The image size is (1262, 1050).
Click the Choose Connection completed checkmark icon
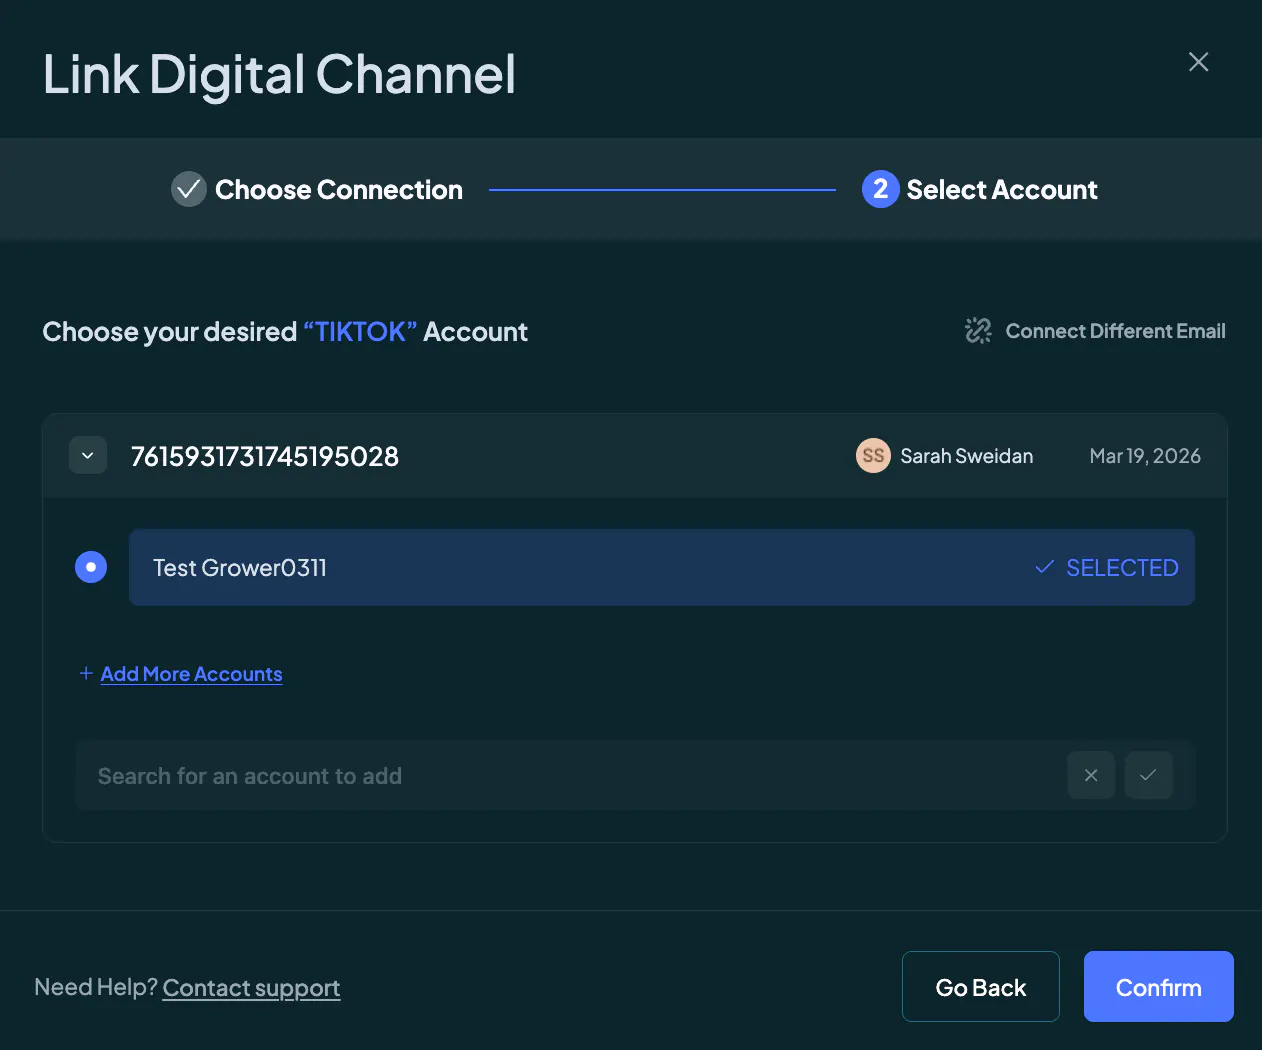[189, 189]
